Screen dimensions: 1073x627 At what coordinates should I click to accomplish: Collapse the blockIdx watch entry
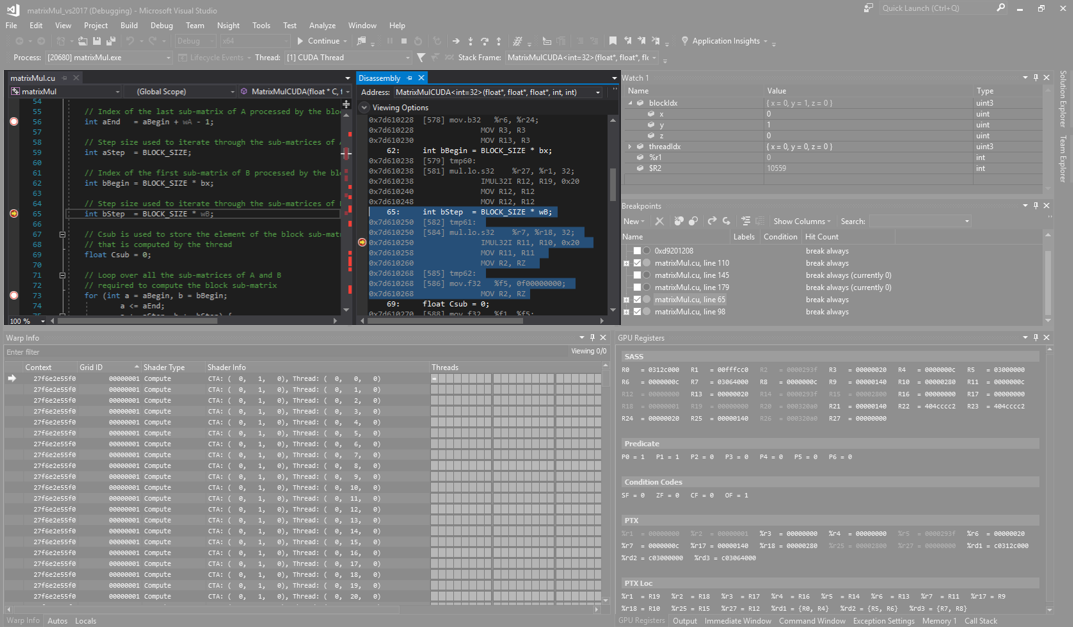pyautogui.click(x=630, y=103)
